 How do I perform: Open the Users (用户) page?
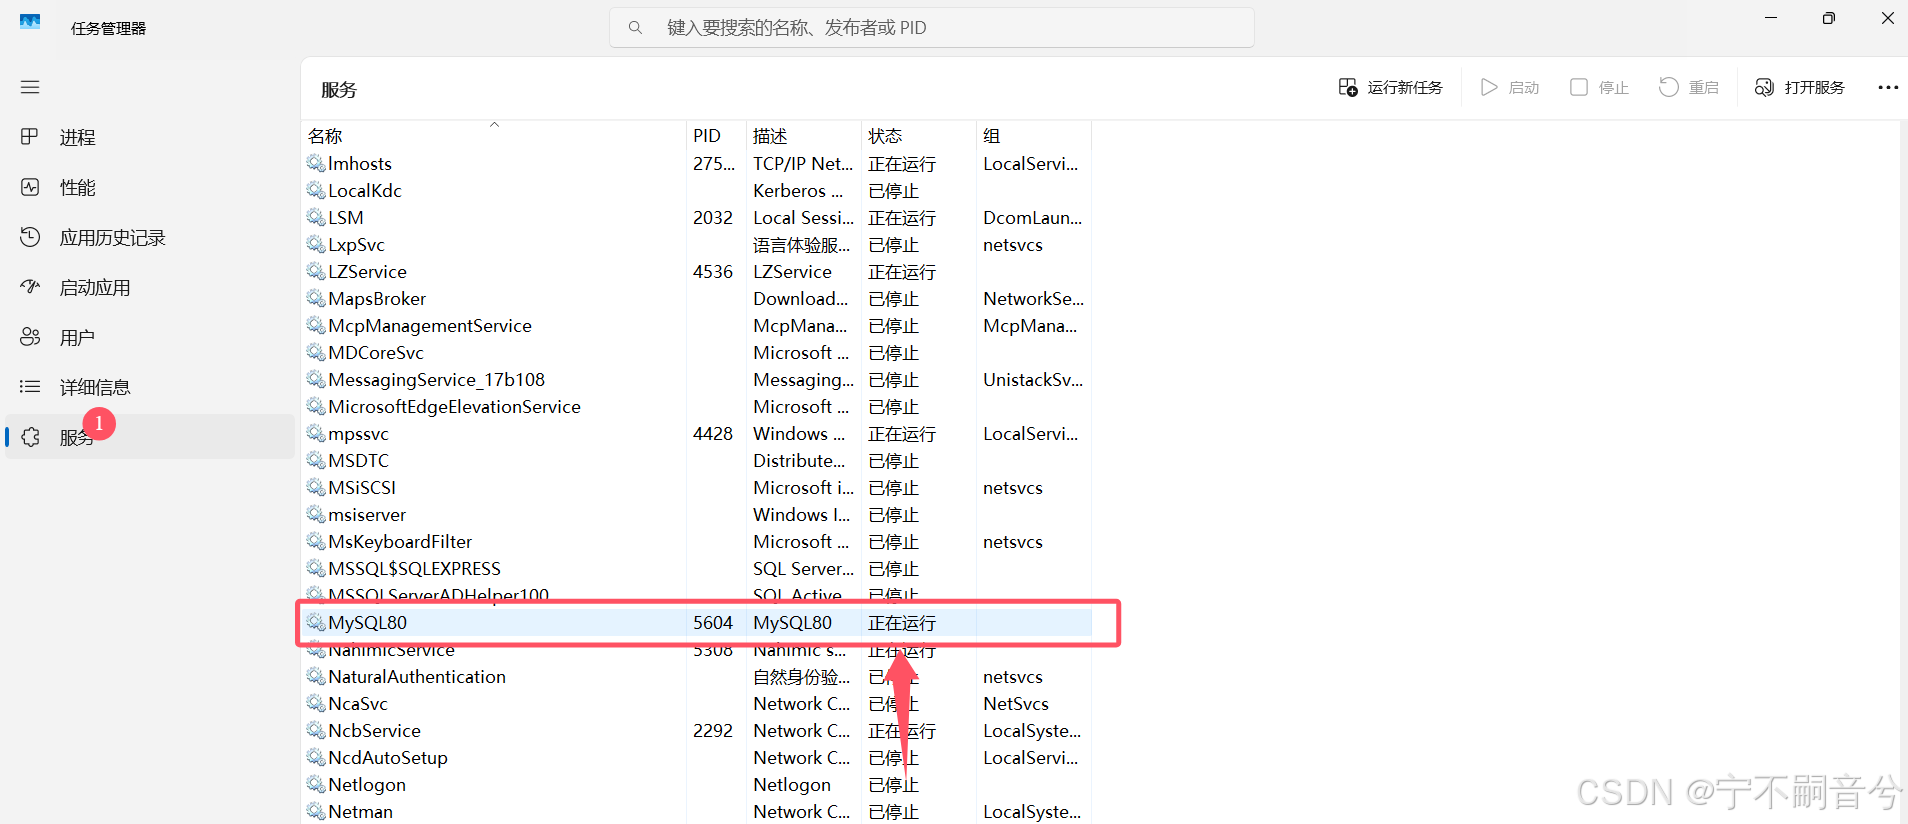[150, 337]
